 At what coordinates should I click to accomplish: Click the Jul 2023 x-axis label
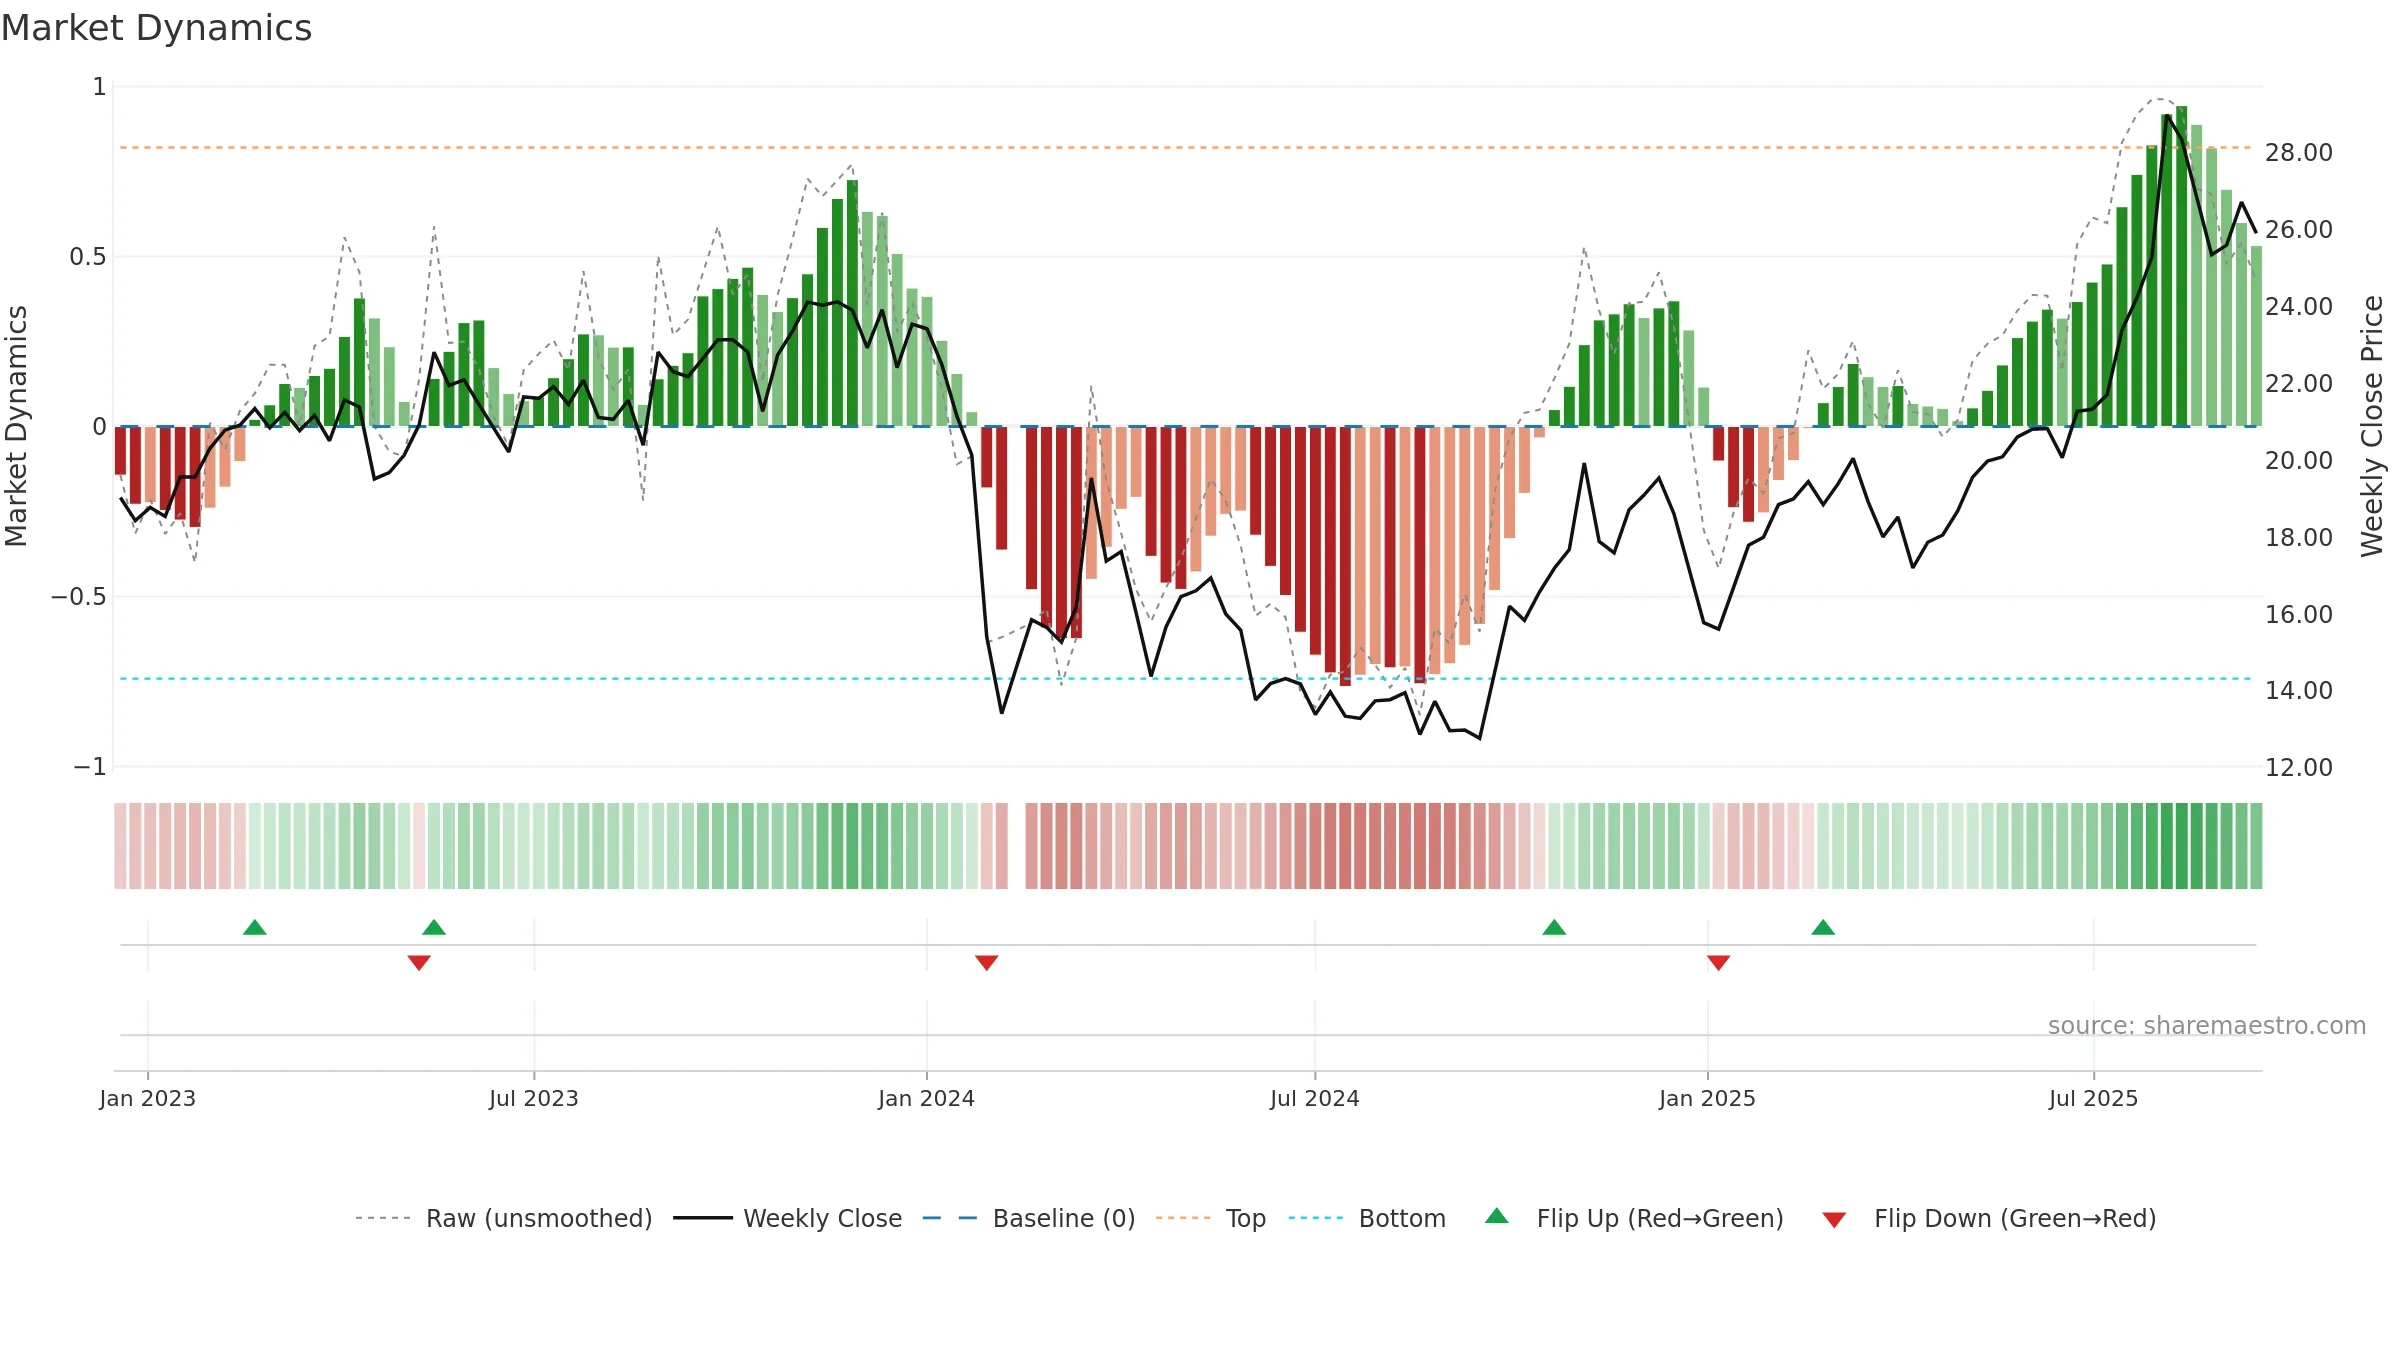click(534, 1098)
